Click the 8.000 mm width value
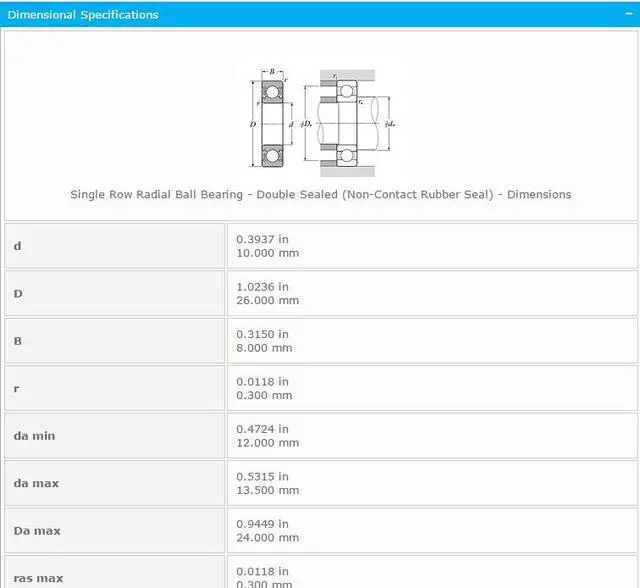This screenshot has width=640, height=588. click(x=264, y=348)
